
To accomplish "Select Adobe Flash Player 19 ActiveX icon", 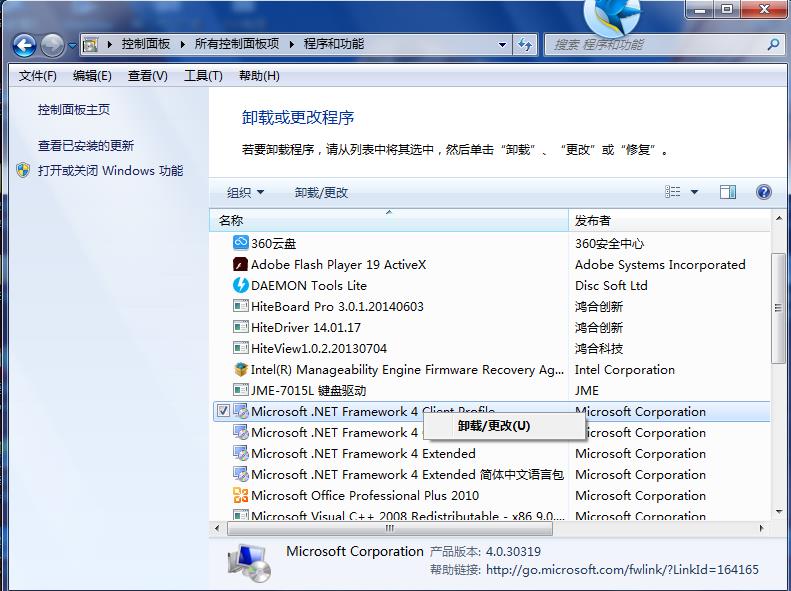I will tap(241, 264).
